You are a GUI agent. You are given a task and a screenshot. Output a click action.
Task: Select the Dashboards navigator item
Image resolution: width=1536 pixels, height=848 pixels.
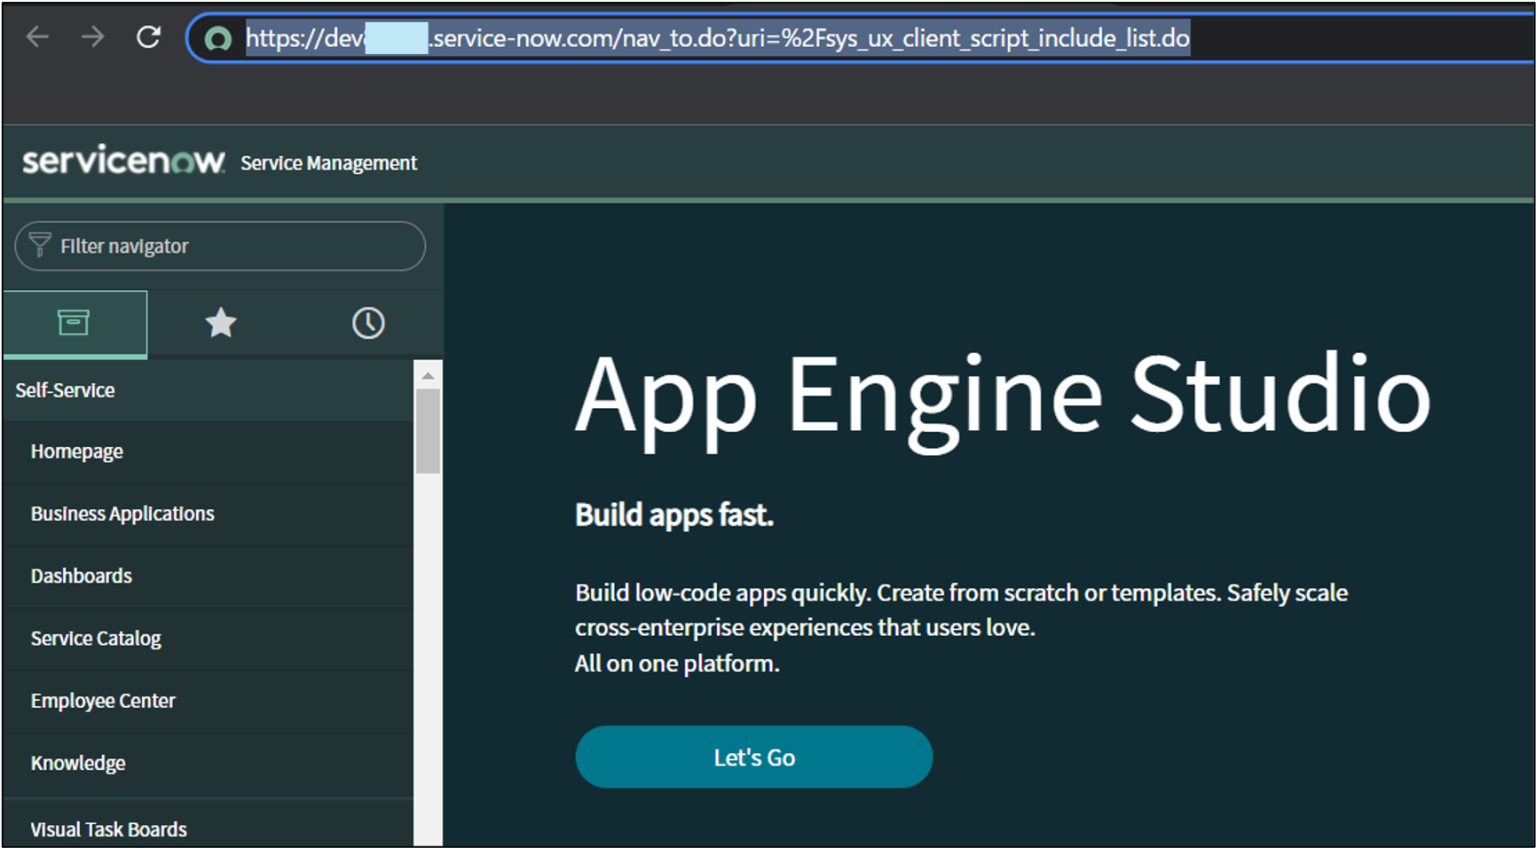coord(81,576)
